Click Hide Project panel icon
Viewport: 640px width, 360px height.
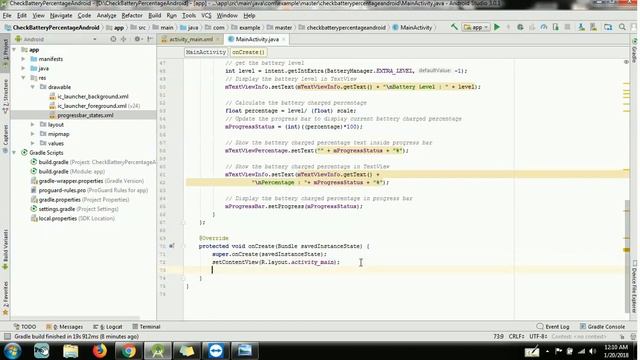click(x=150, y=39)
